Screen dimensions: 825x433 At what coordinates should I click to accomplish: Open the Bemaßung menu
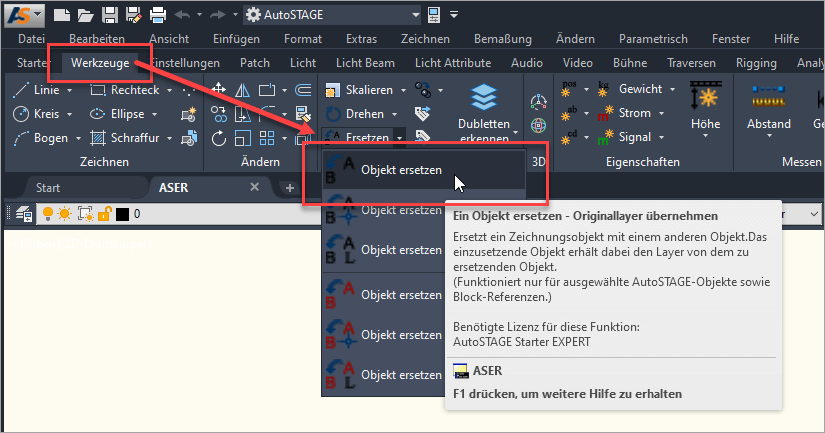coord(502,39)
